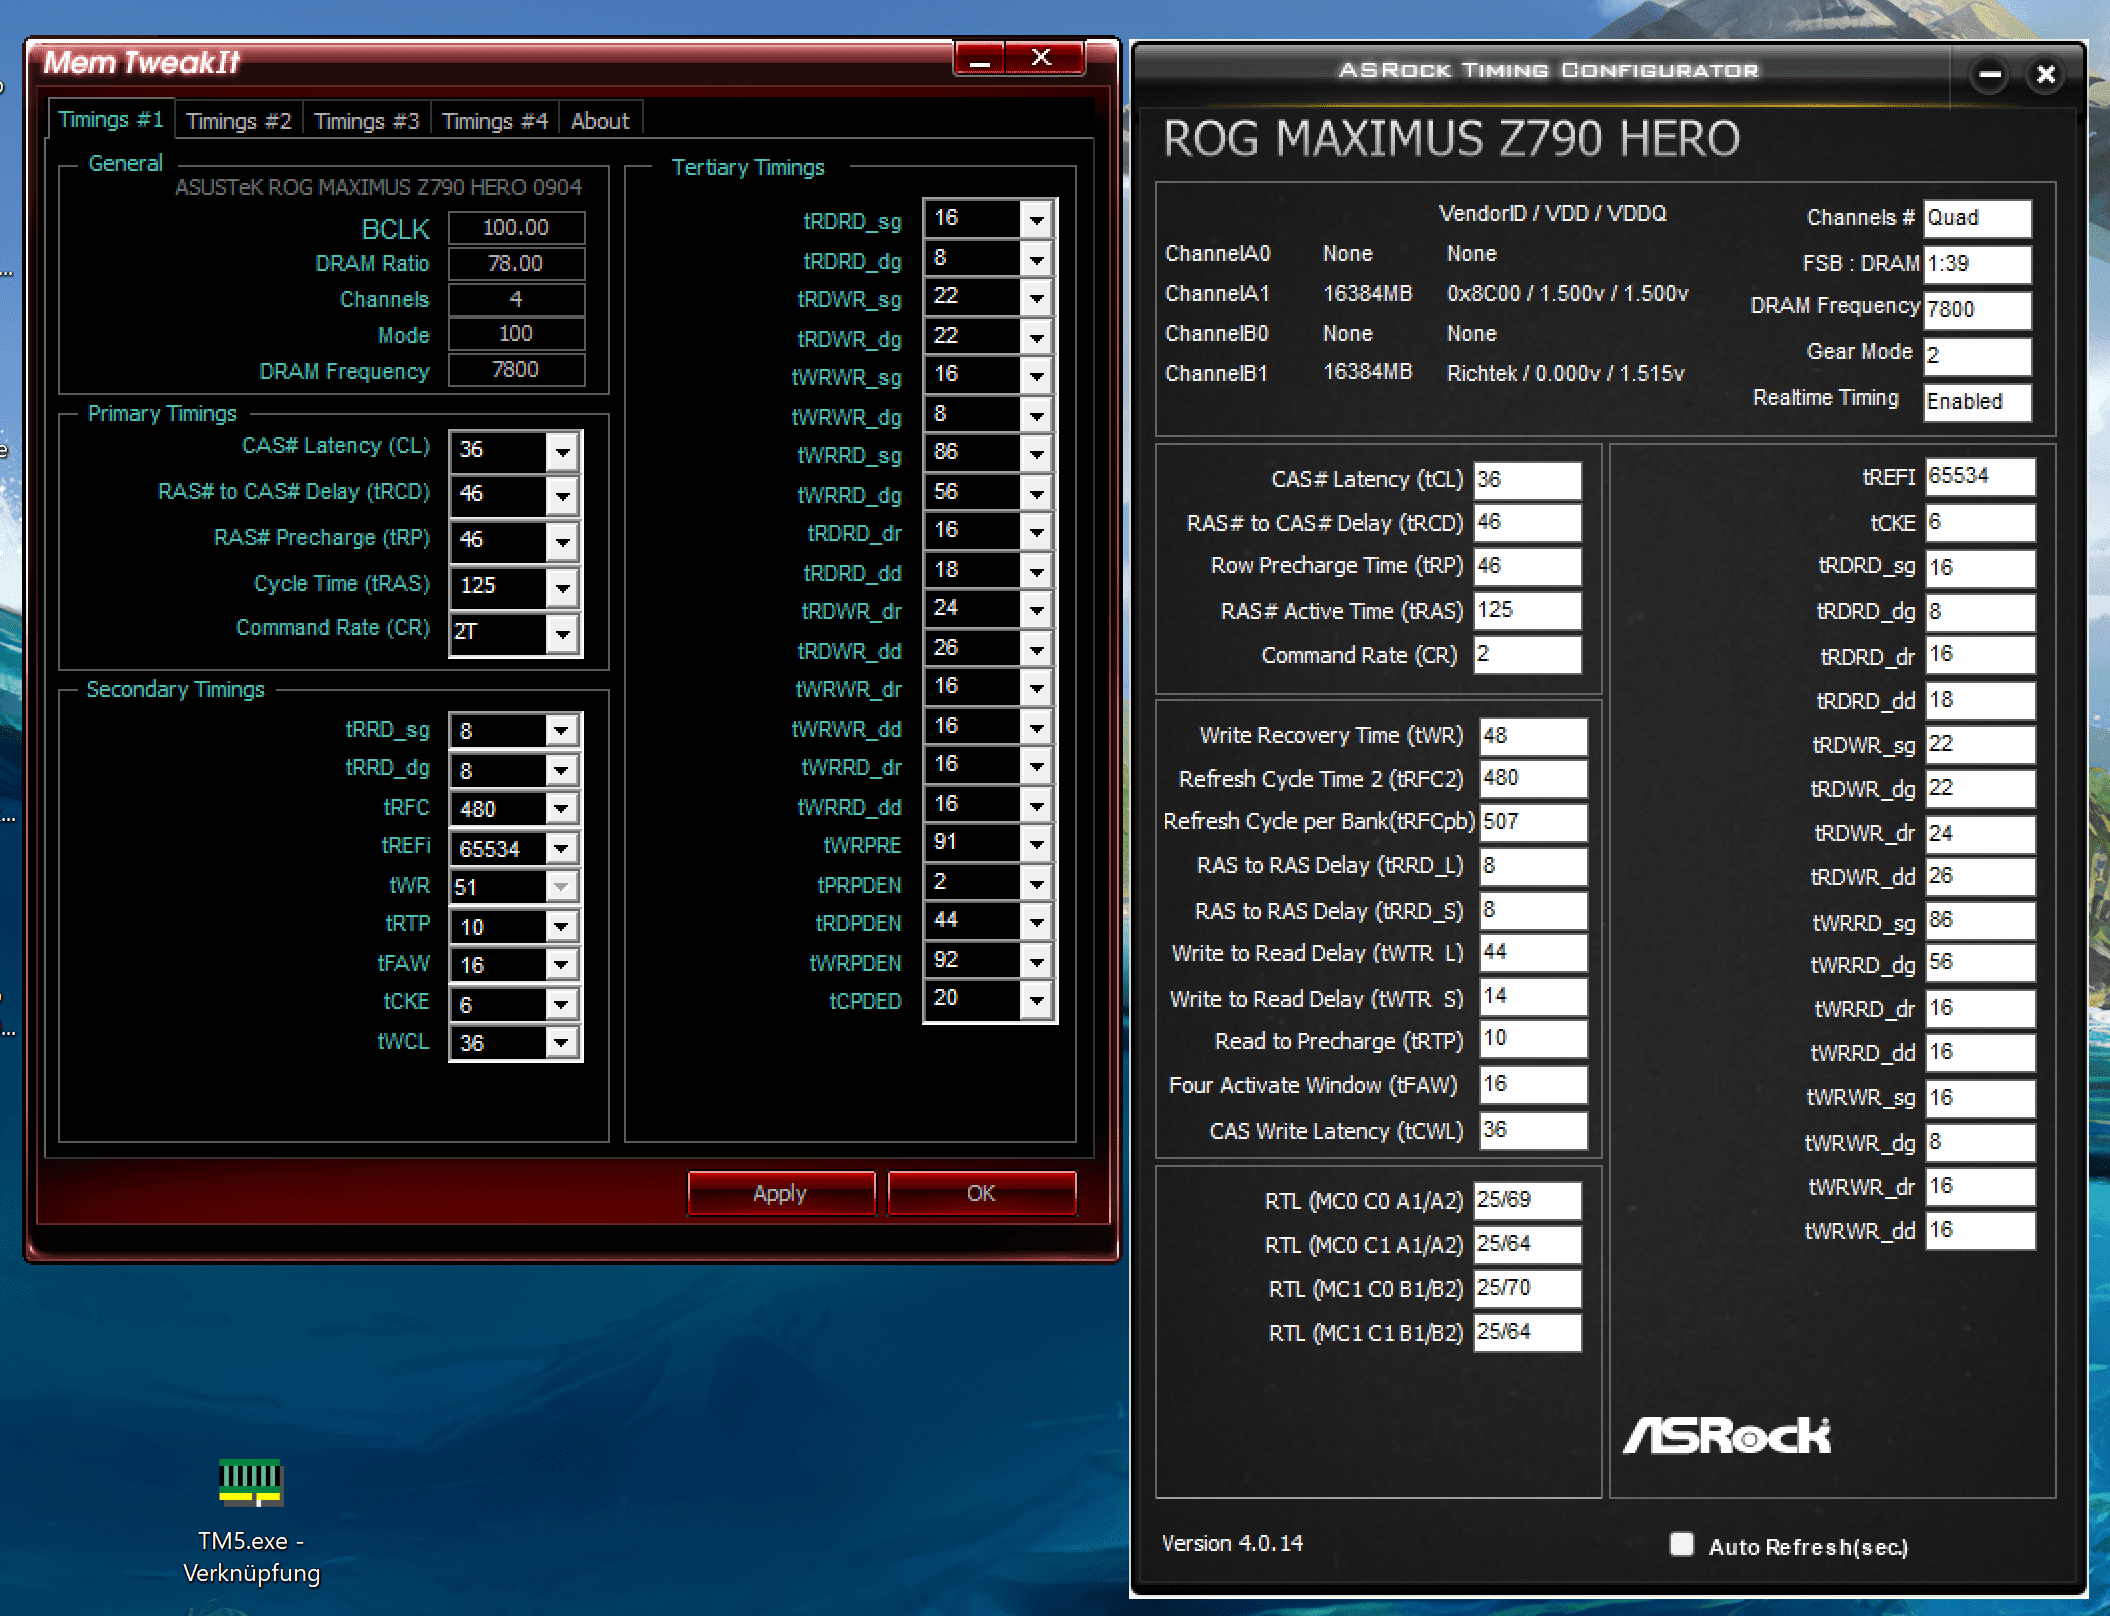Expand the tREFi dropdown arrow
2110x1616 pixels.
(x=561, y=849)
